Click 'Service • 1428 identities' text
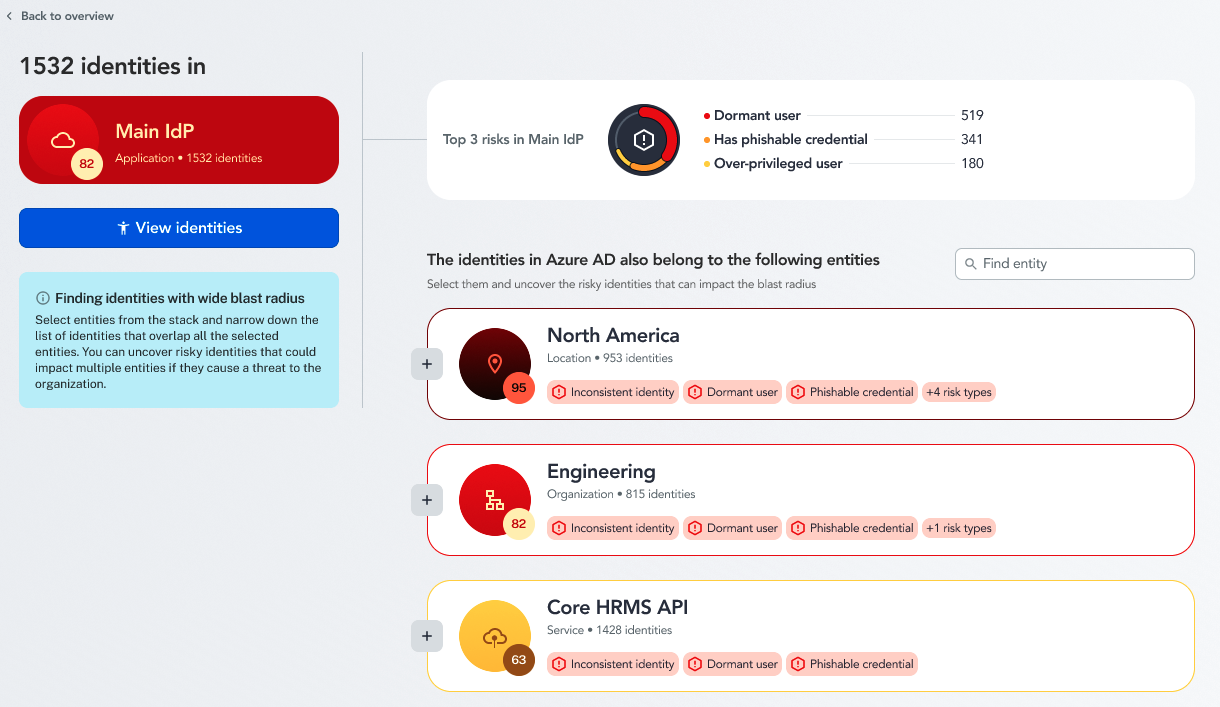The height and width of the screenshot is (707, 1220). [609, 630]
